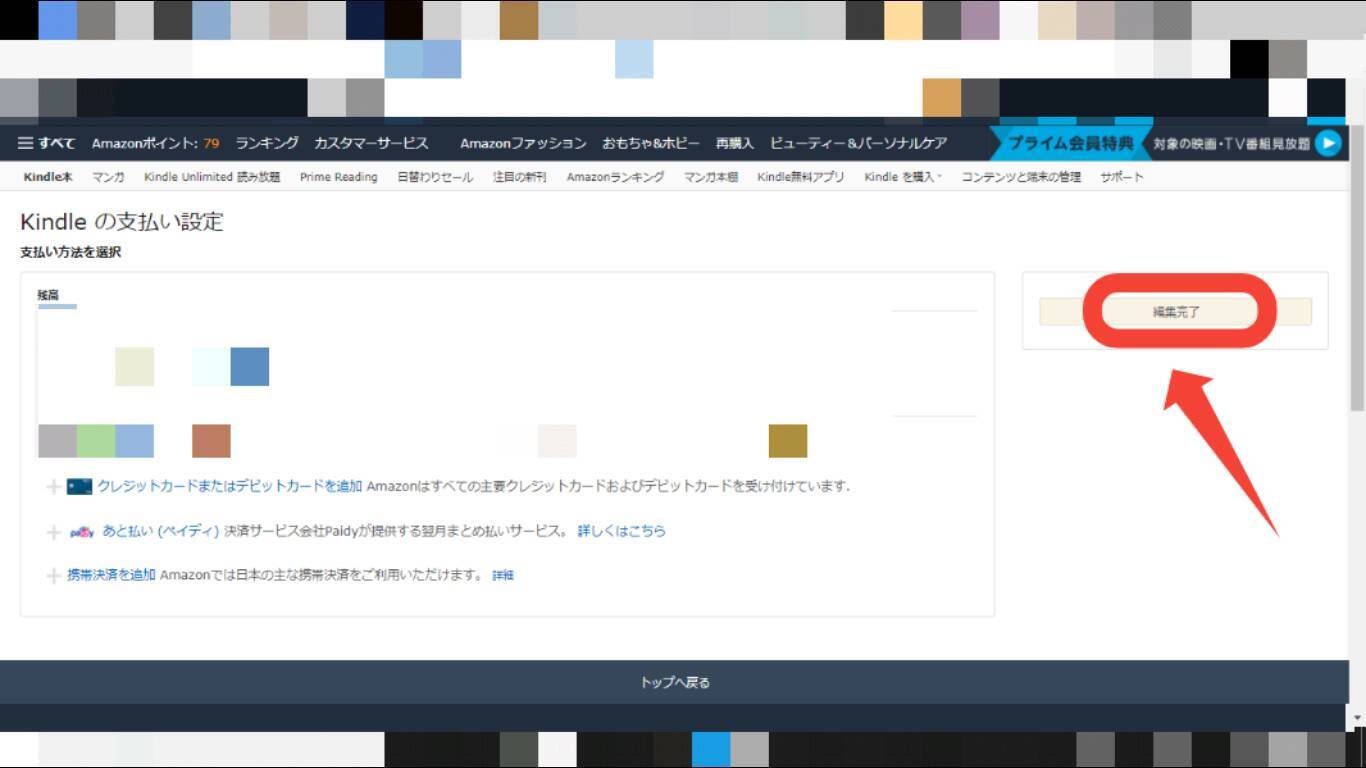Open 詳しくはこちら link for Paidy
Image resolution: width=1366 pixels, height=768 pixels.
pos(622,531)
